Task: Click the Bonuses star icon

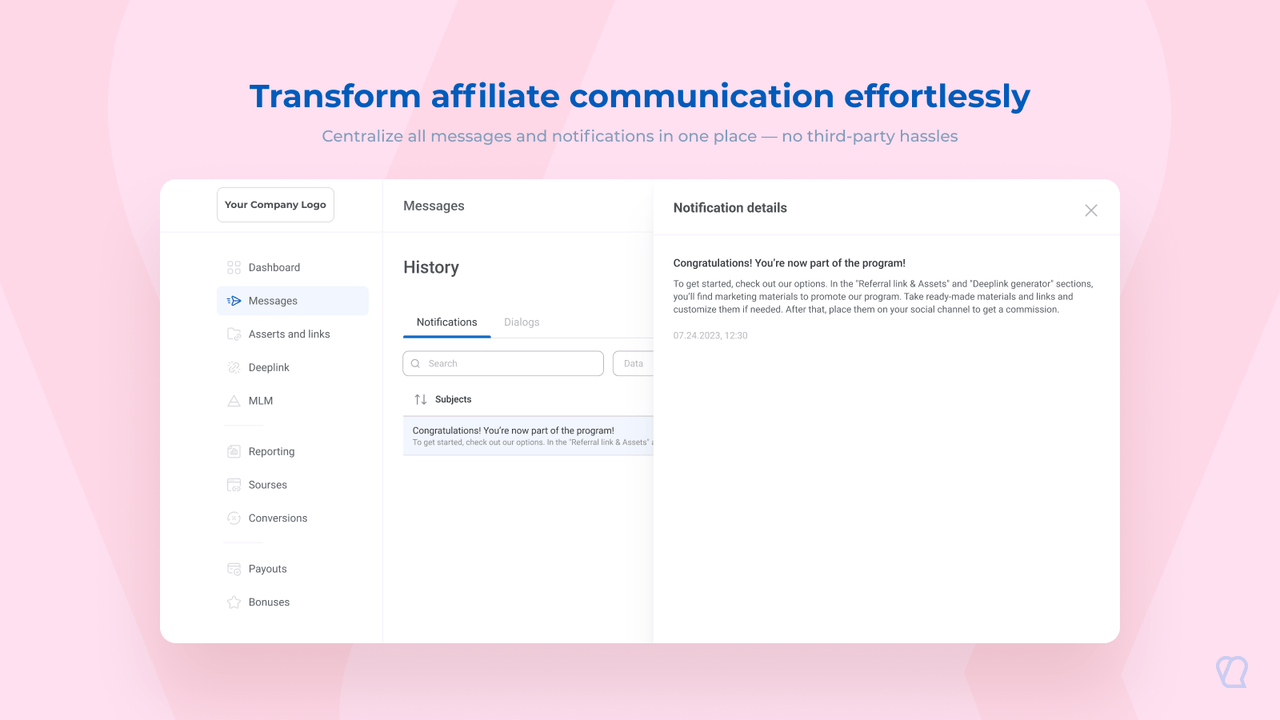Action: click(234, 602)
